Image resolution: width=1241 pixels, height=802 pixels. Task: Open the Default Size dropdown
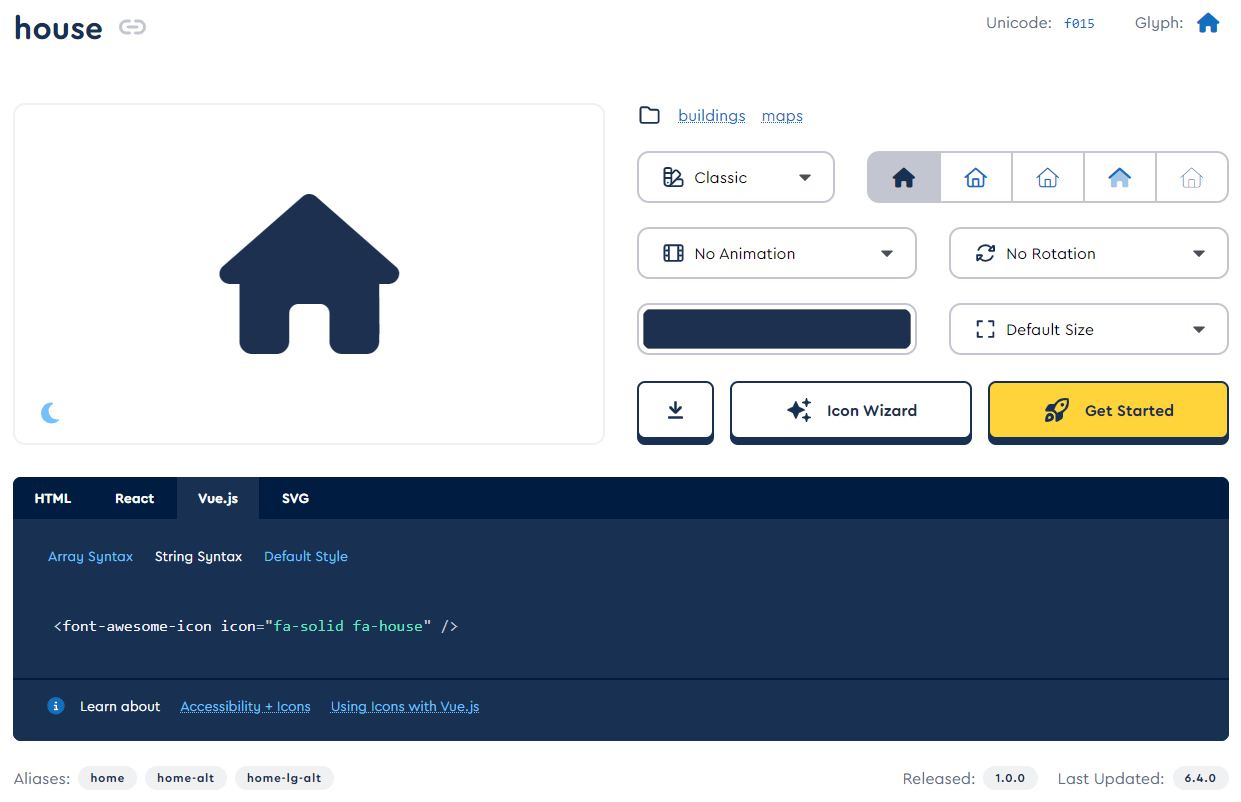click(x=1089, y=329)
